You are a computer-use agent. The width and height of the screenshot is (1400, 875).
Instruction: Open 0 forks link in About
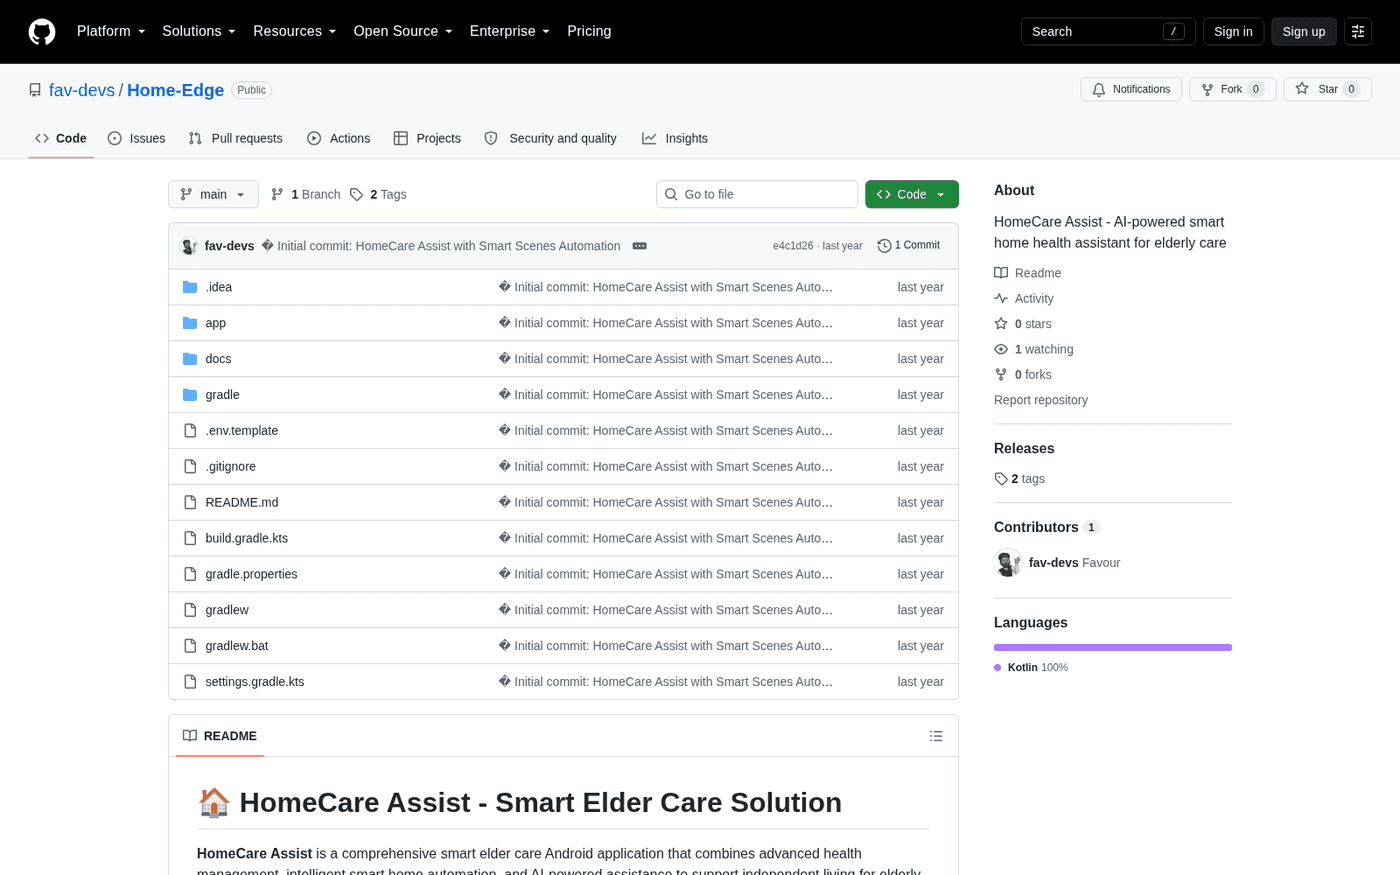[x=1023, y=374]
